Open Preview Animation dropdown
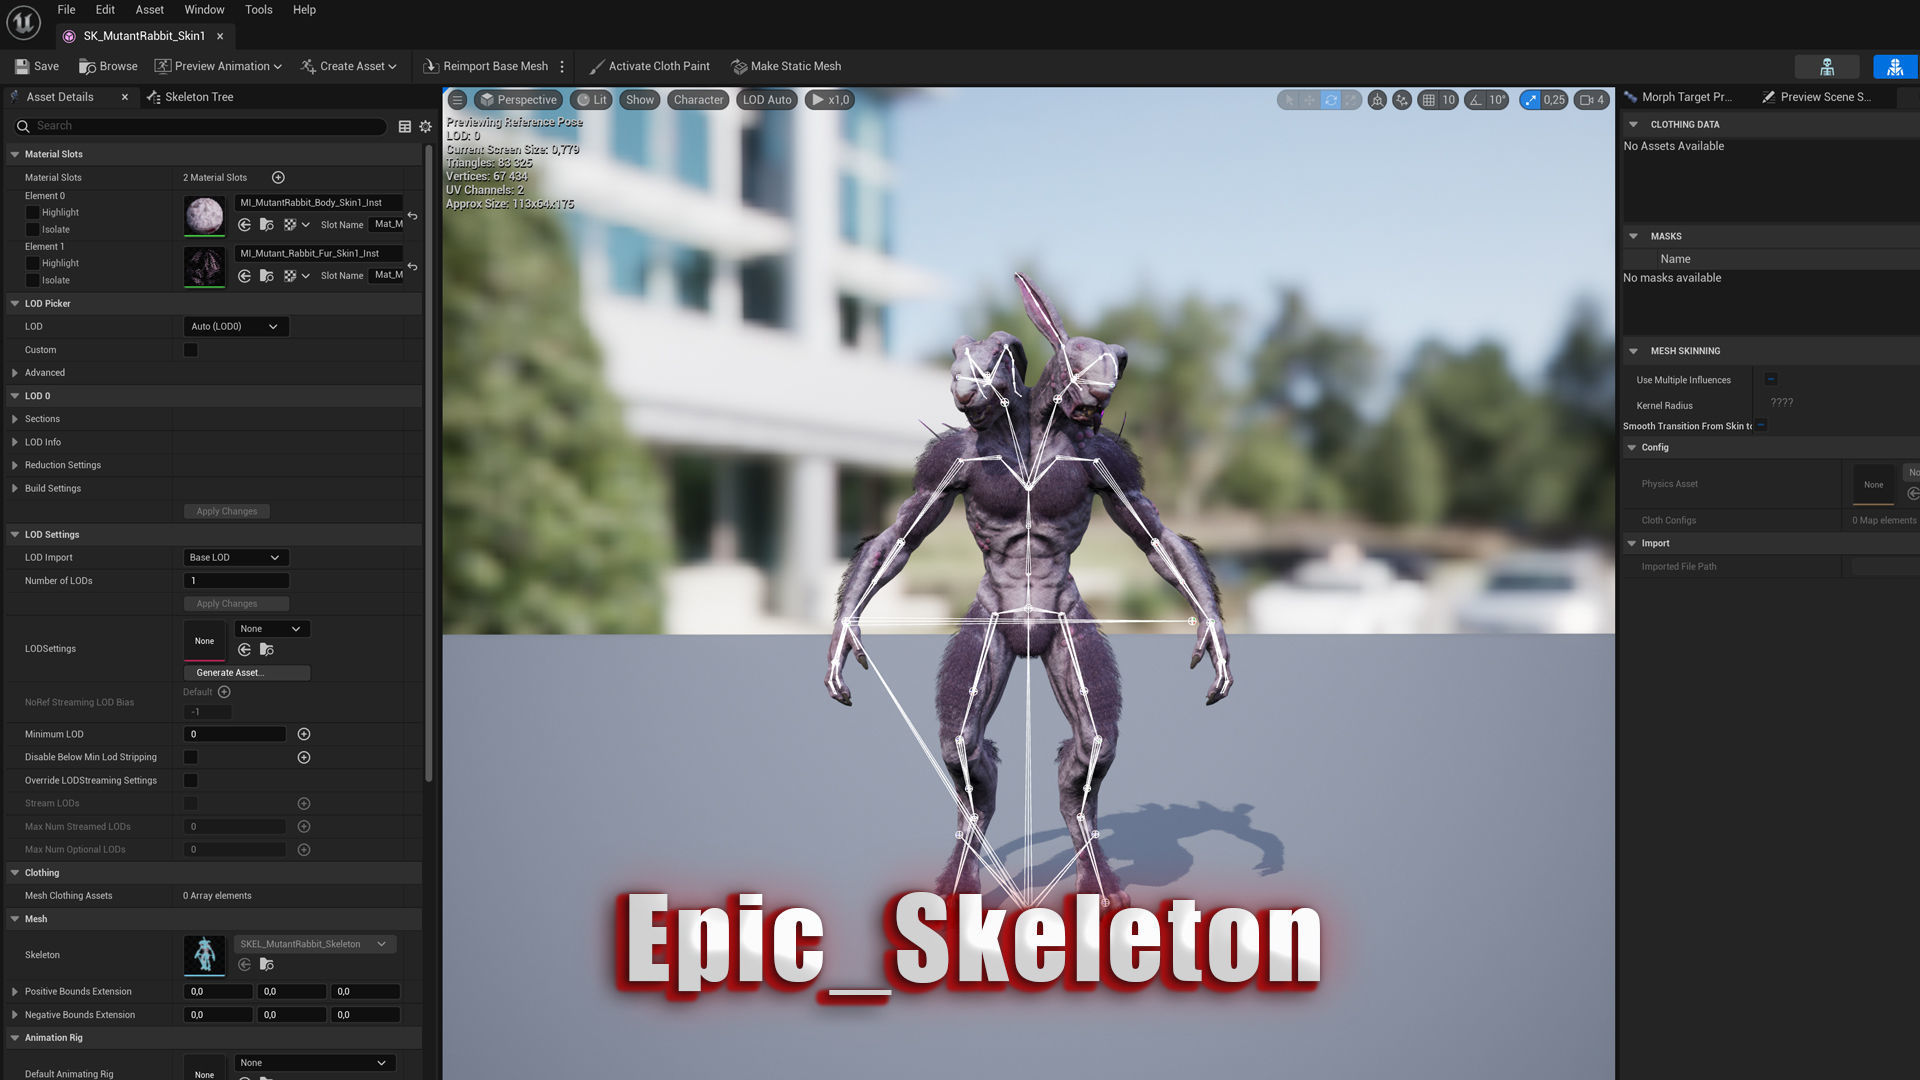The width and height of the screenshot is (1920, 1080). [218, 66]
